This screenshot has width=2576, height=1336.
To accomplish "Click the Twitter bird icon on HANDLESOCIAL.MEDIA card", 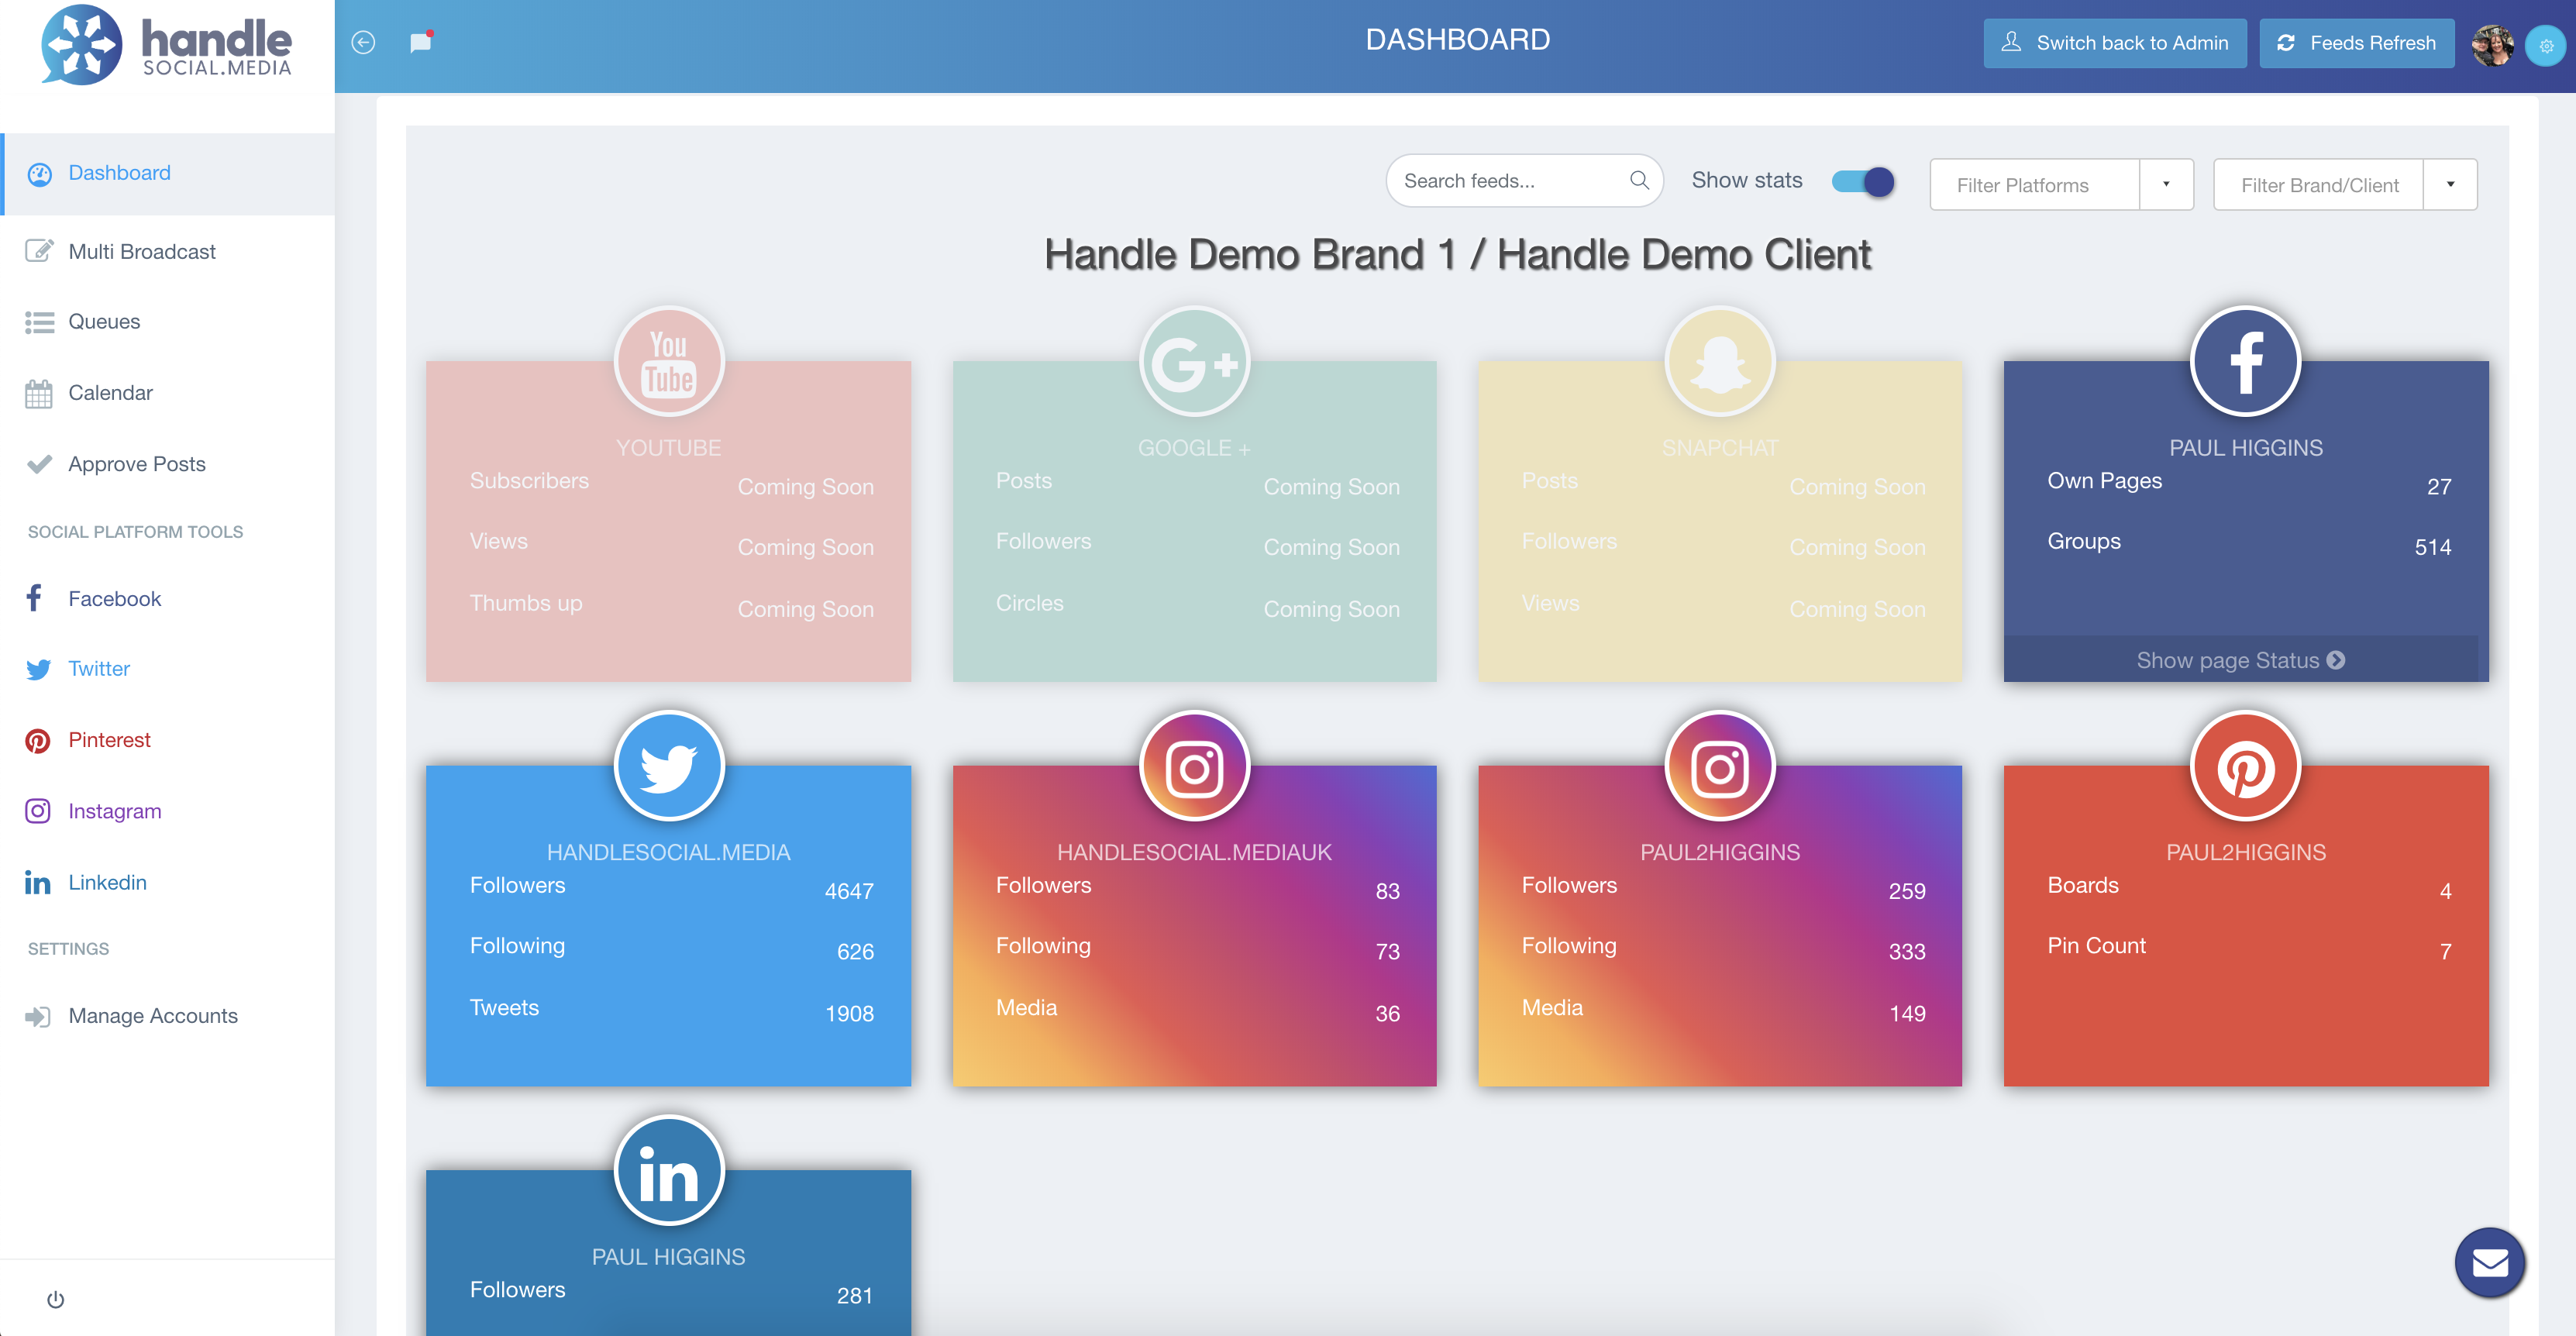I will coord(668,767).
